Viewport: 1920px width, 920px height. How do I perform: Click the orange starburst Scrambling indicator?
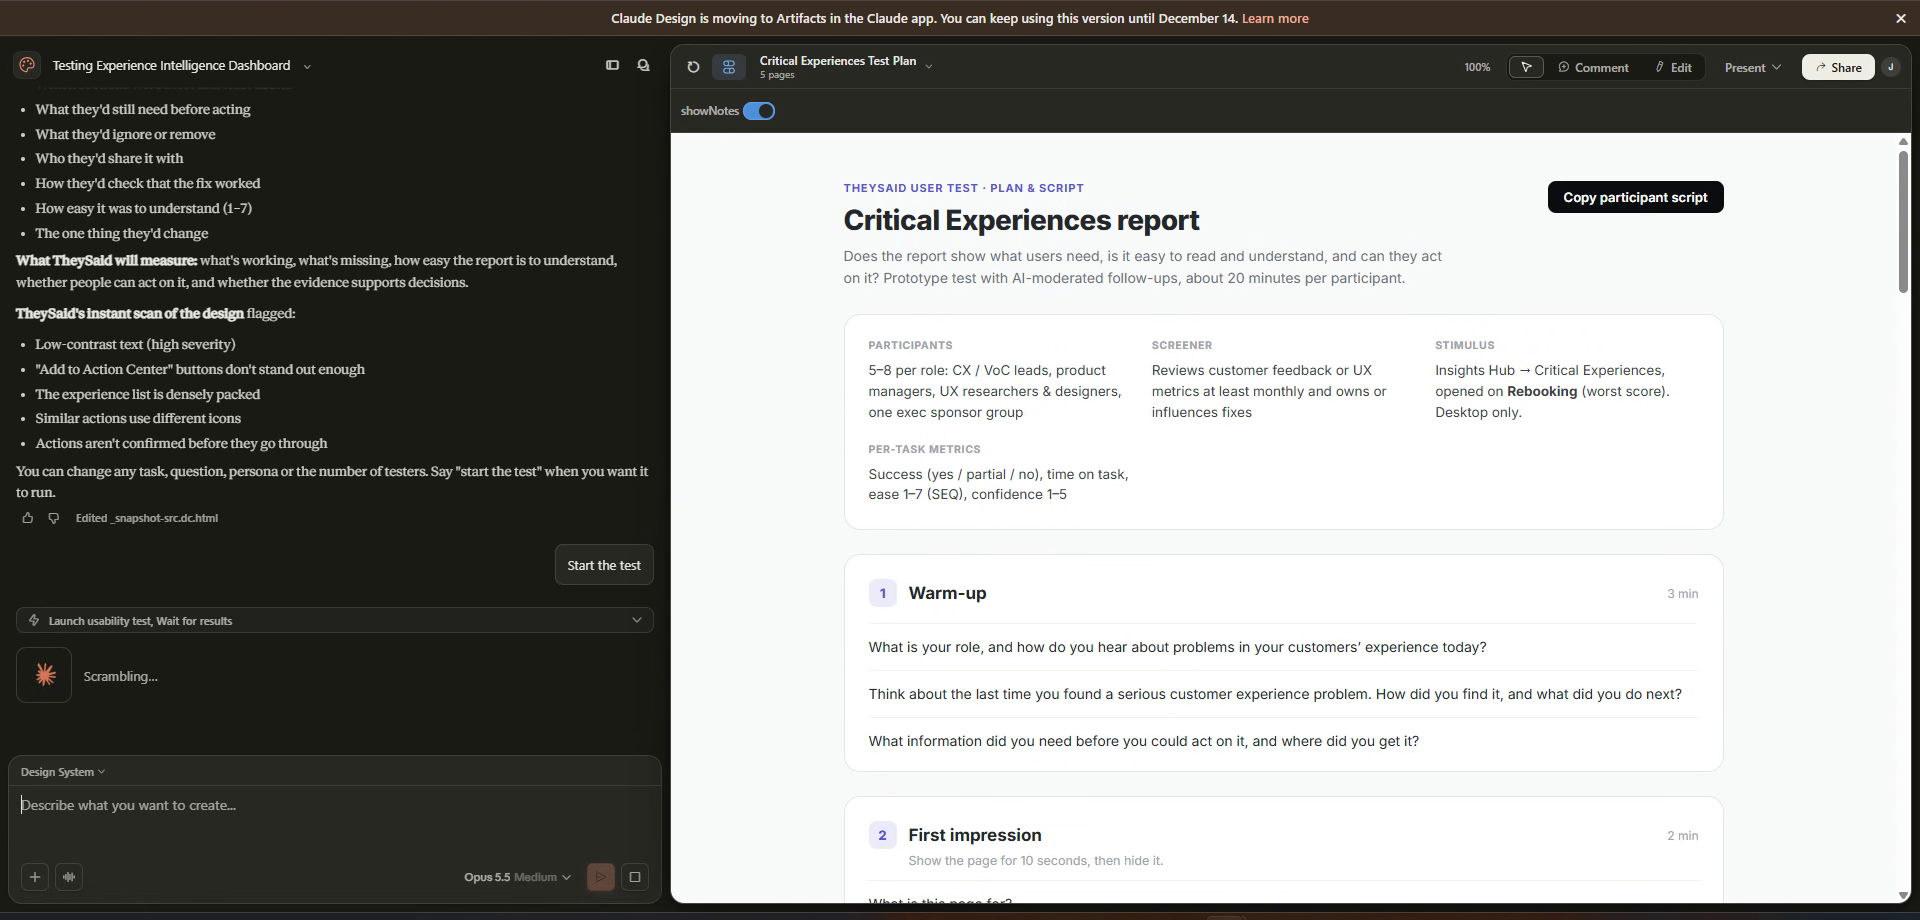(x=44, y=675)
